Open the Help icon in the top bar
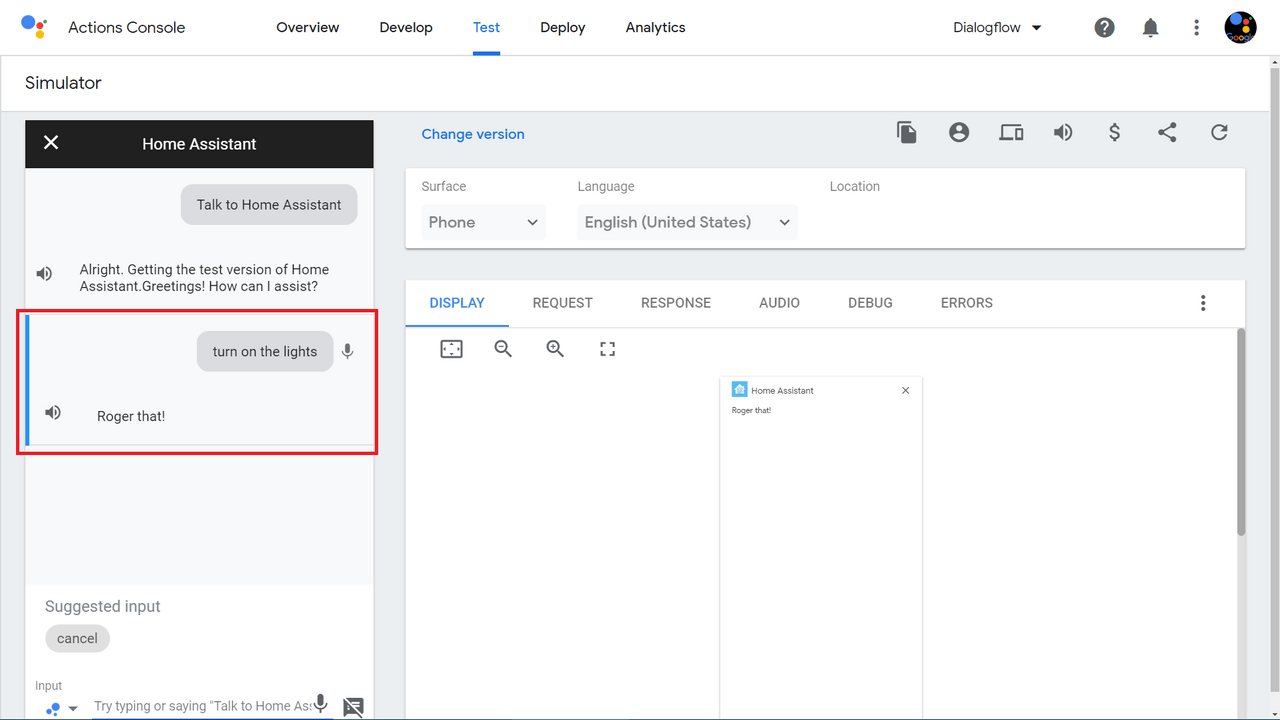The width and height of the screenshot is (1280, 720). tap(1105, 28)
